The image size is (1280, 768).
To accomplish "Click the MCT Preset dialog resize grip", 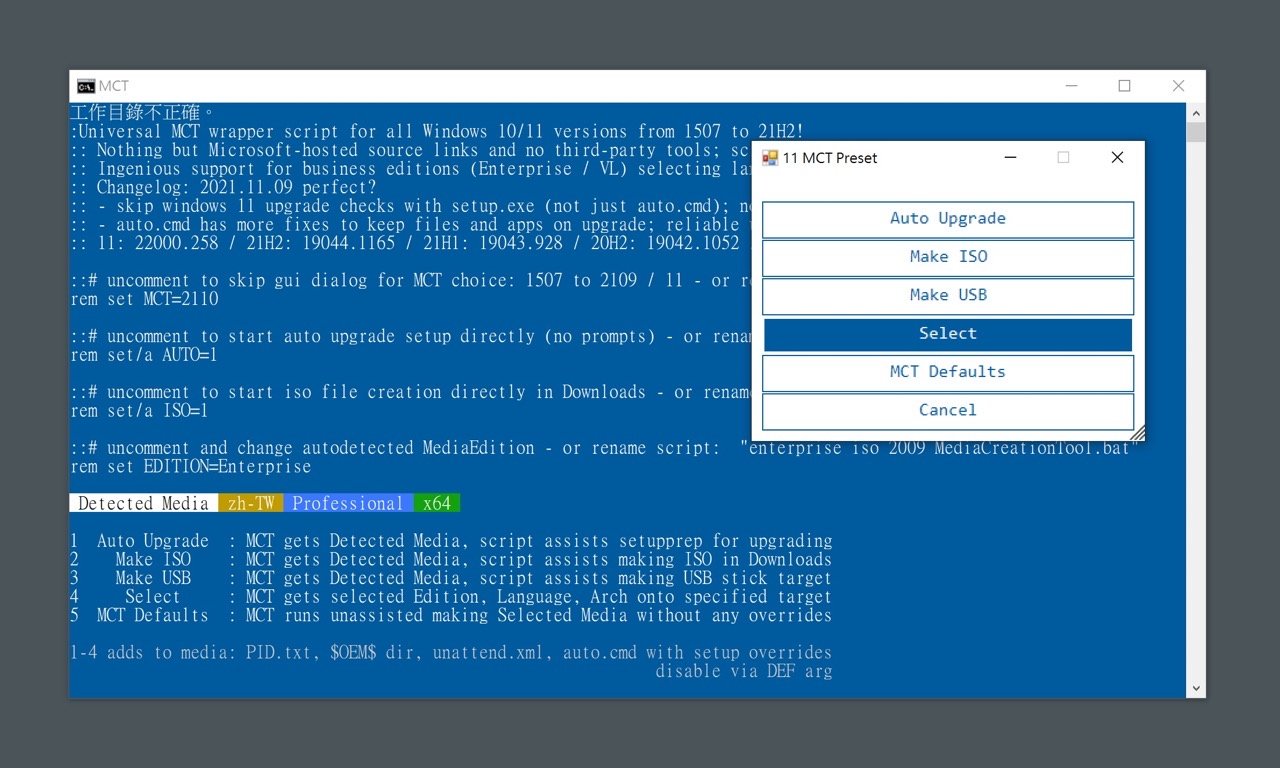I will (x=1137, y=434).
